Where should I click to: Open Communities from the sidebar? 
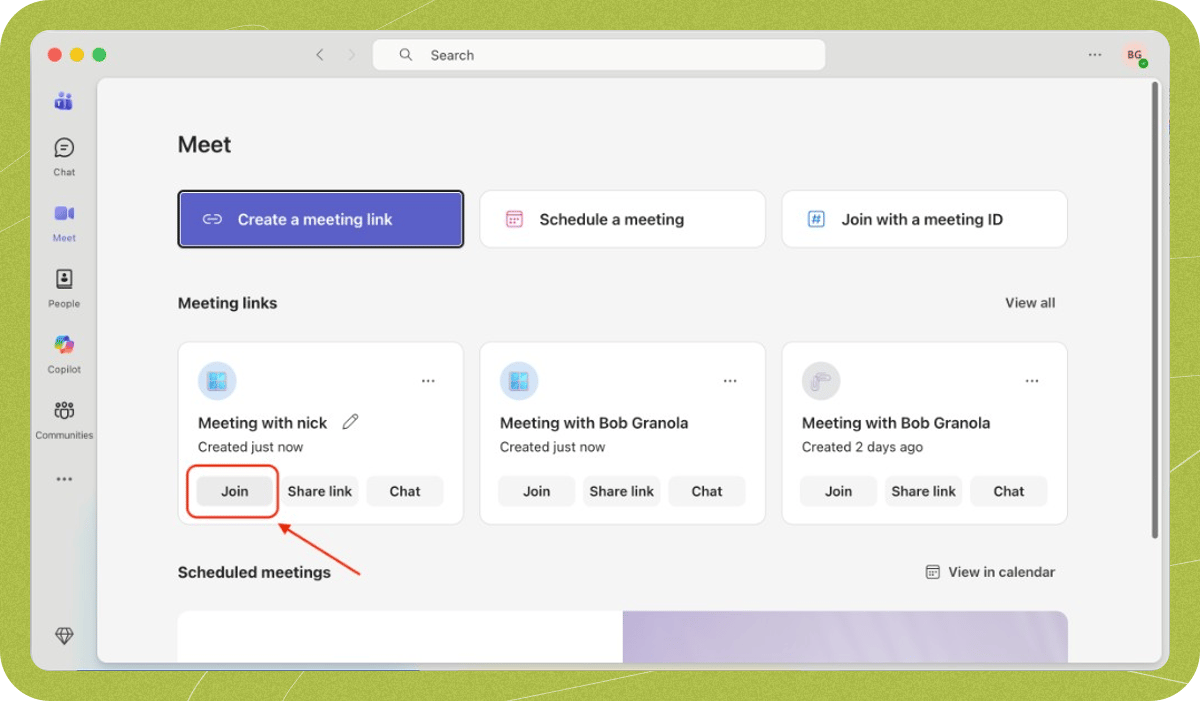pyautogui.click(x=64, y=421)
